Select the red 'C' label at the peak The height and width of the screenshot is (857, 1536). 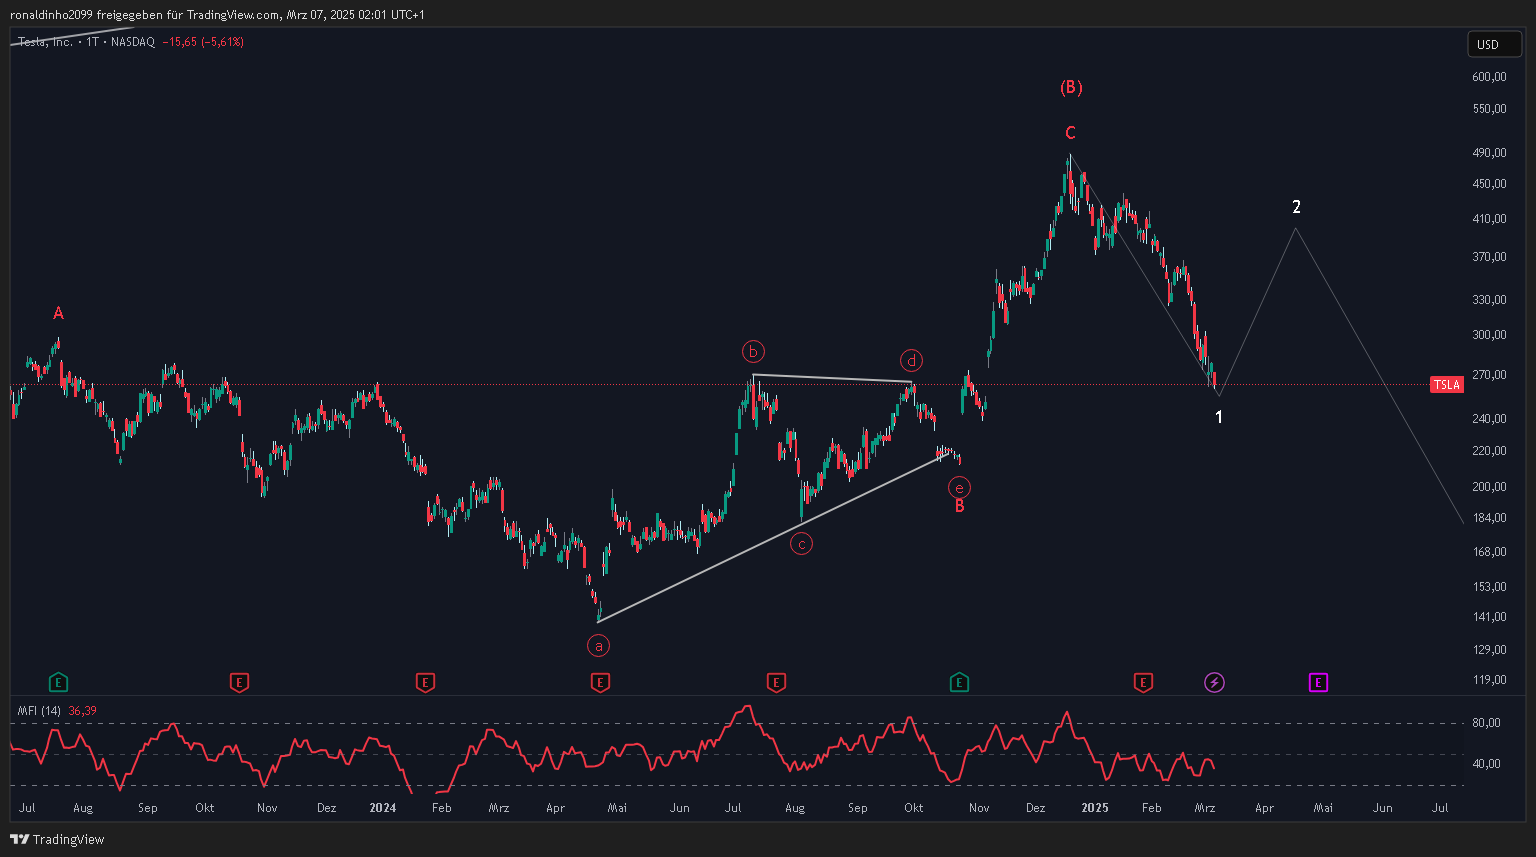tap(1070, 133)
